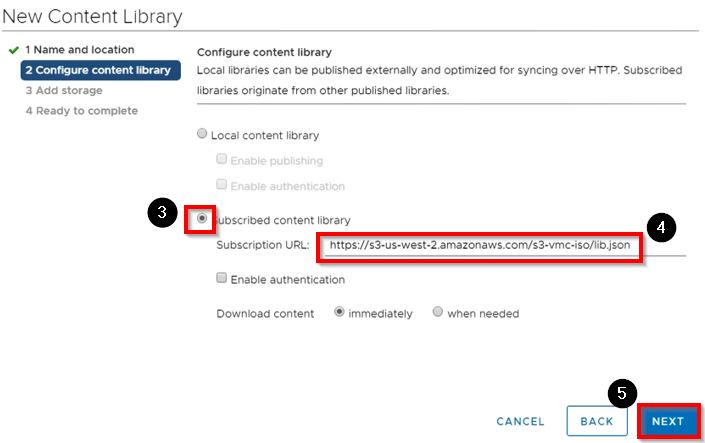Screen dimensions: 705x443
Task: Open step 1 Name and location
Action: (79, 50)
